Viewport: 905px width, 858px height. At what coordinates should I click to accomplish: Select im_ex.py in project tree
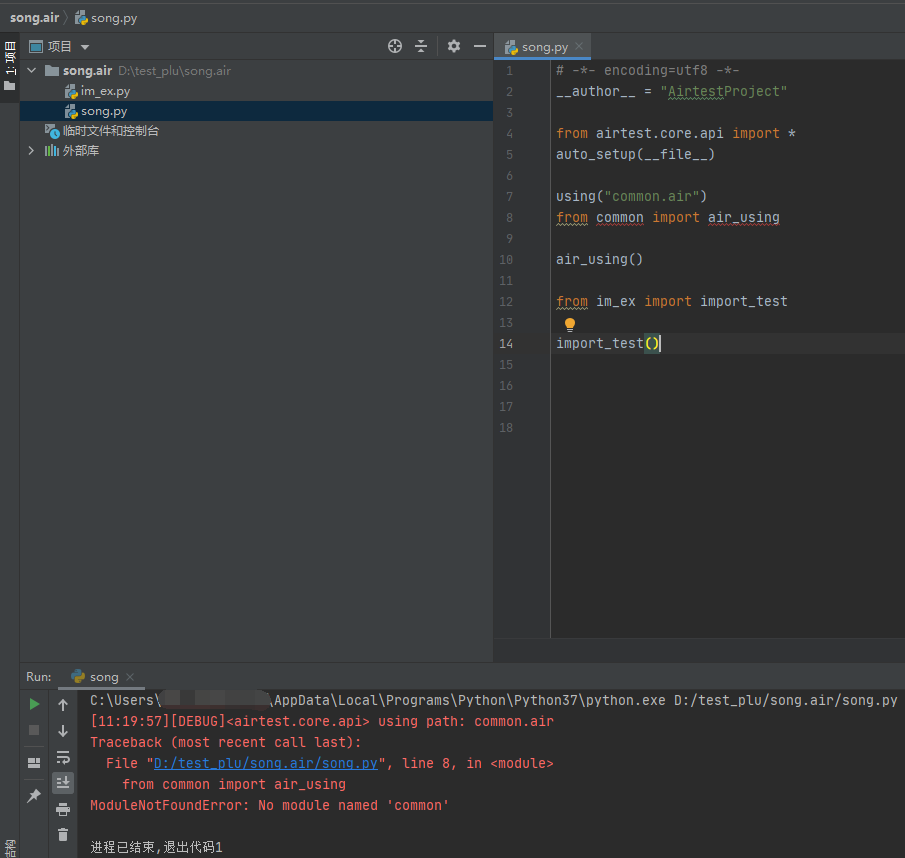point(105,91)
